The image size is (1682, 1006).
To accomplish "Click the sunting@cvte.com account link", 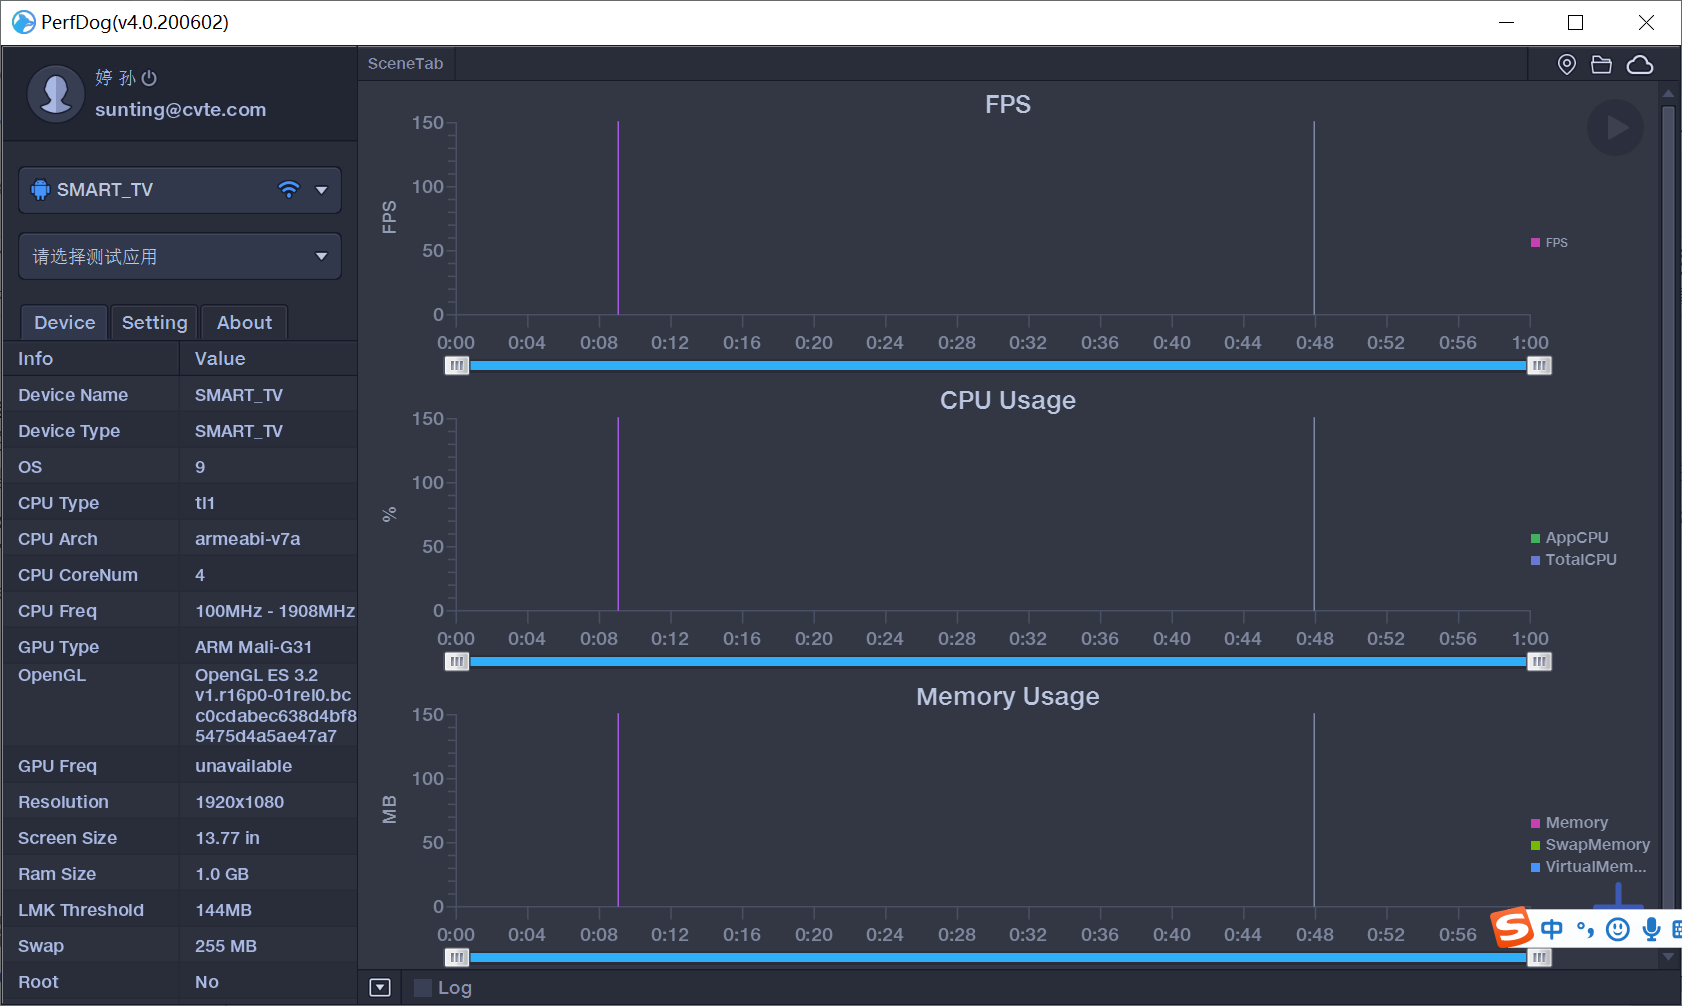I will pyautogui.click(x=181, y=109).
